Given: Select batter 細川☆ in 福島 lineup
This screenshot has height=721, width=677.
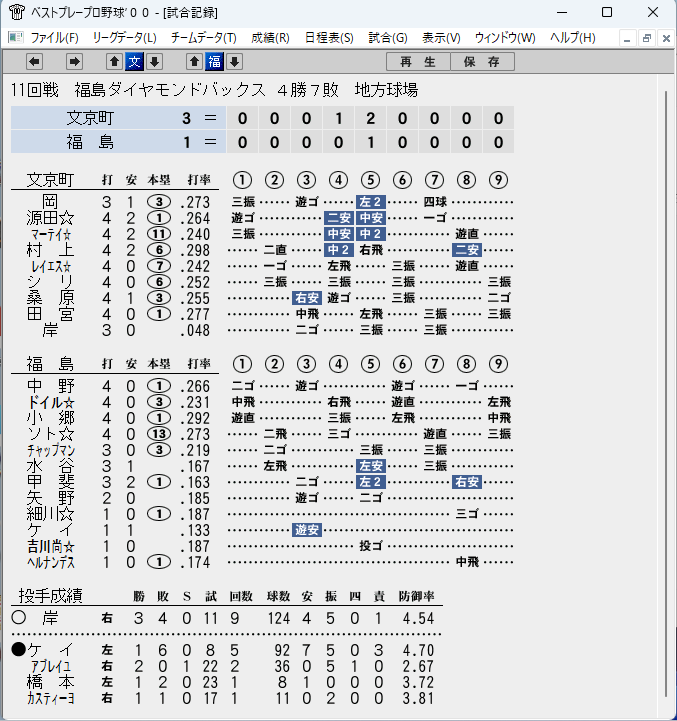Looking at the screenshot, I should pos(50,514).
